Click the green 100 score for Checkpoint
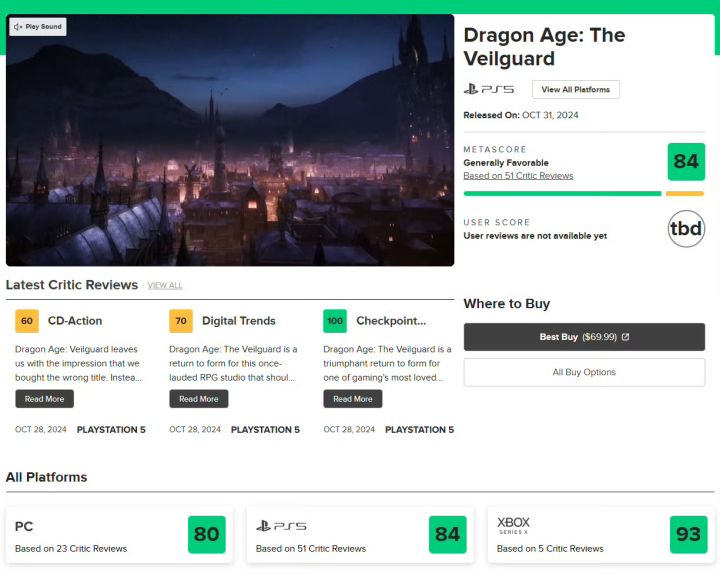 pyautogui.click(x=335, y=321)
